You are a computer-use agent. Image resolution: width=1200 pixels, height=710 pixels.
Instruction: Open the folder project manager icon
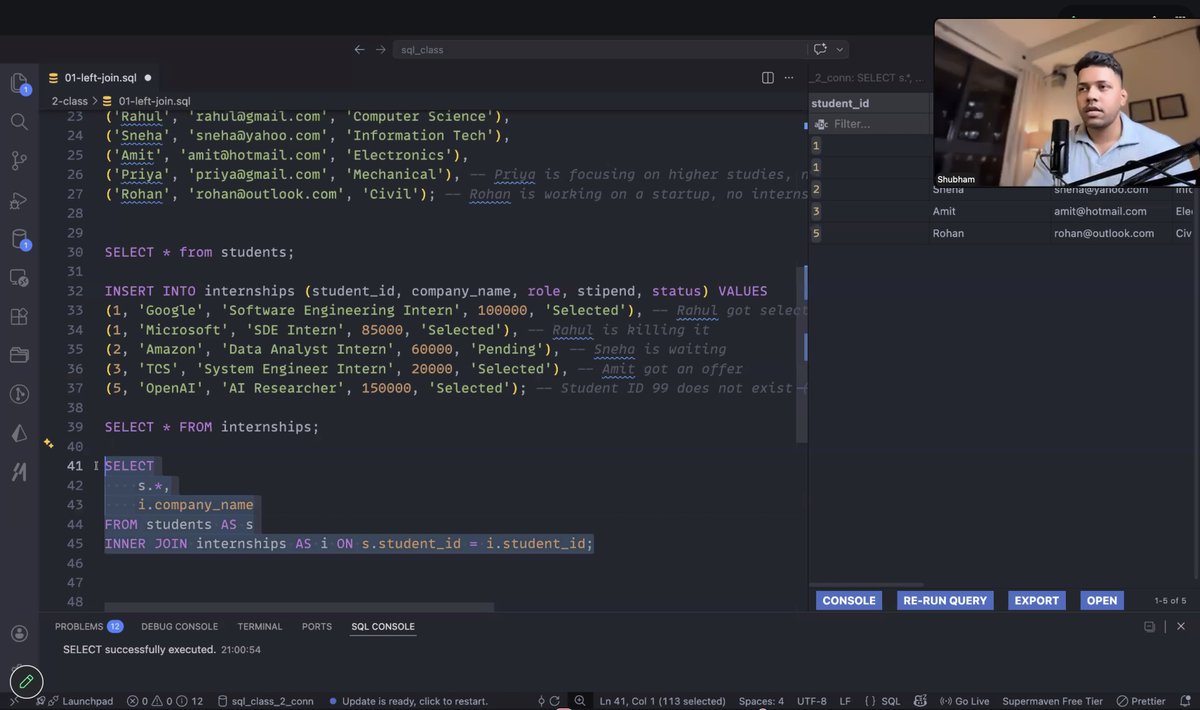click(19, 355)
